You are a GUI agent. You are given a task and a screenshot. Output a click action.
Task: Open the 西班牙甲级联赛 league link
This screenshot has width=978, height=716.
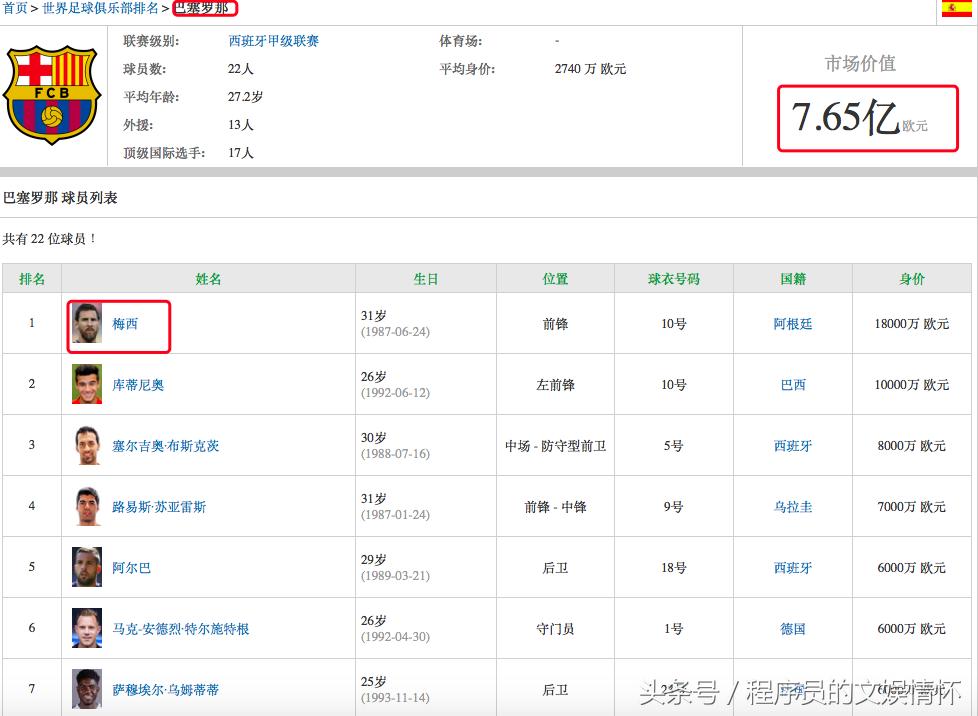click(274, 41)
